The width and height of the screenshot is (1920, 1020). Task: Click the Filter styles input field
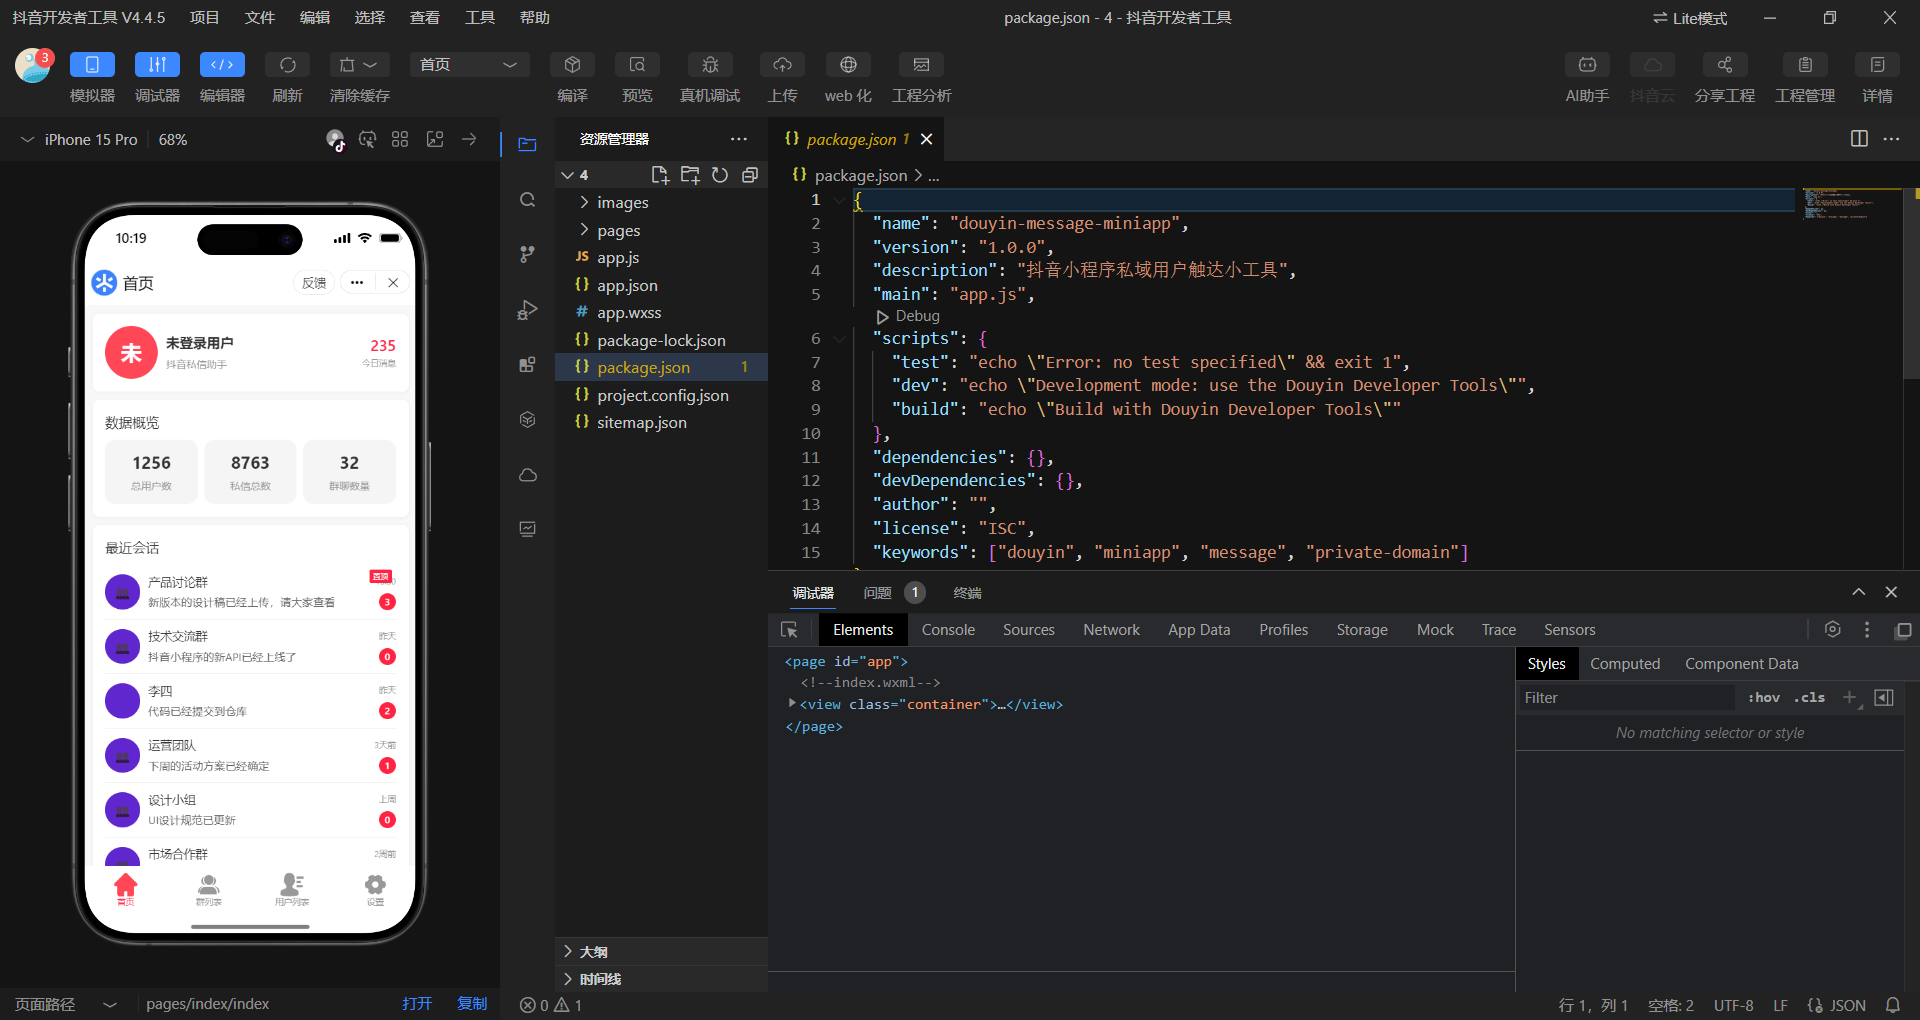pyautogui.click(x=1626, y=698)
